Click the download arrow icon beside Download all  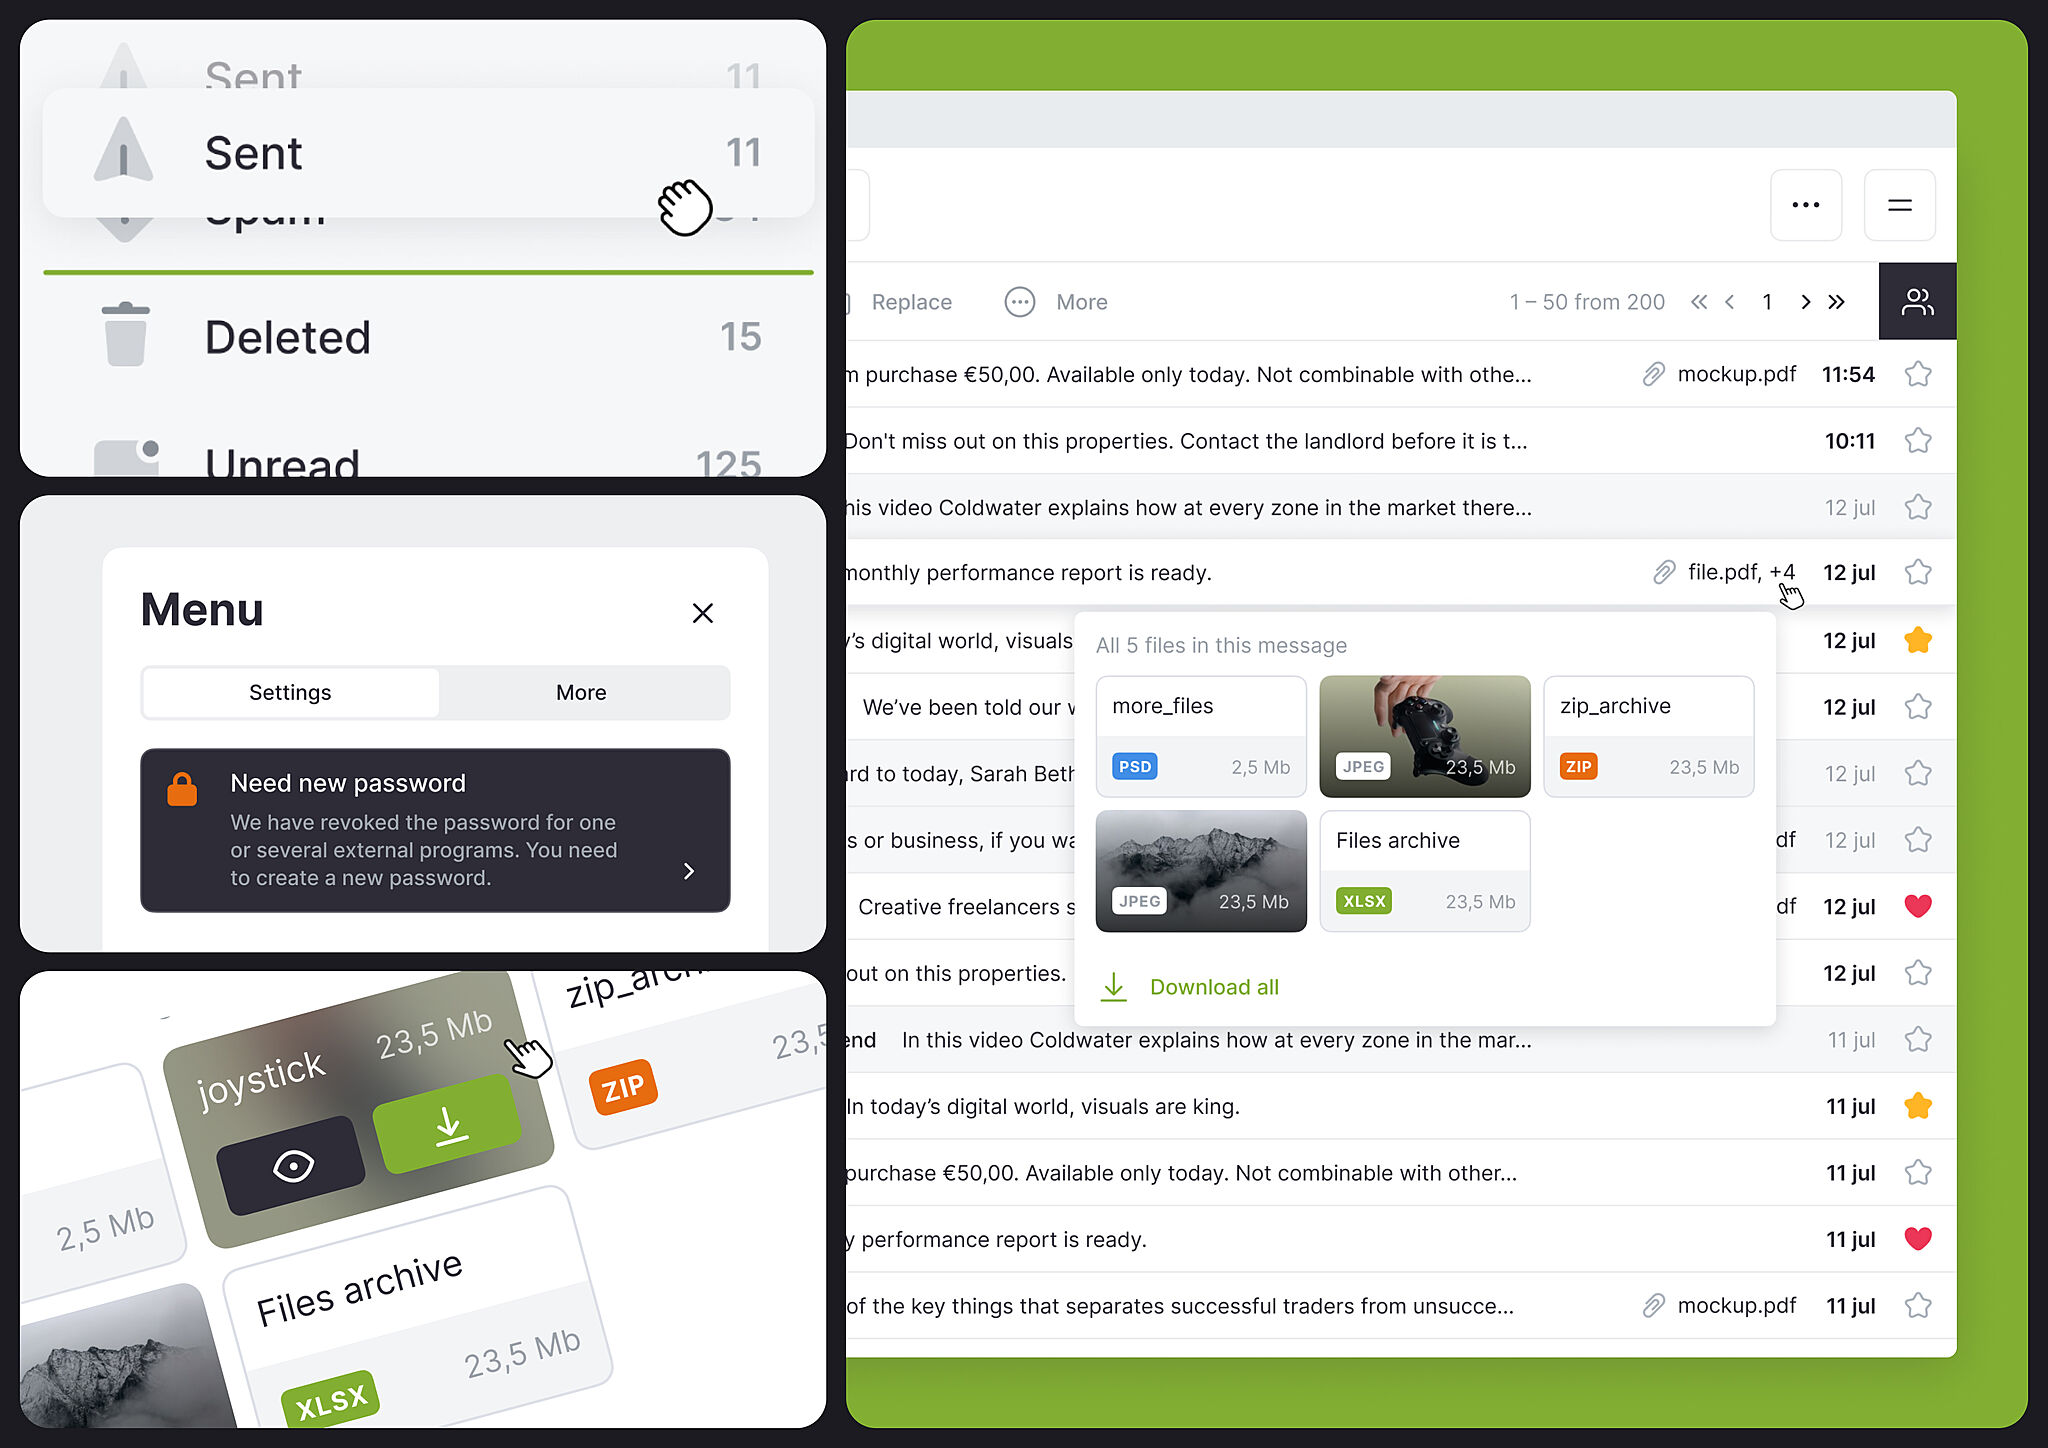[1113, 987]
